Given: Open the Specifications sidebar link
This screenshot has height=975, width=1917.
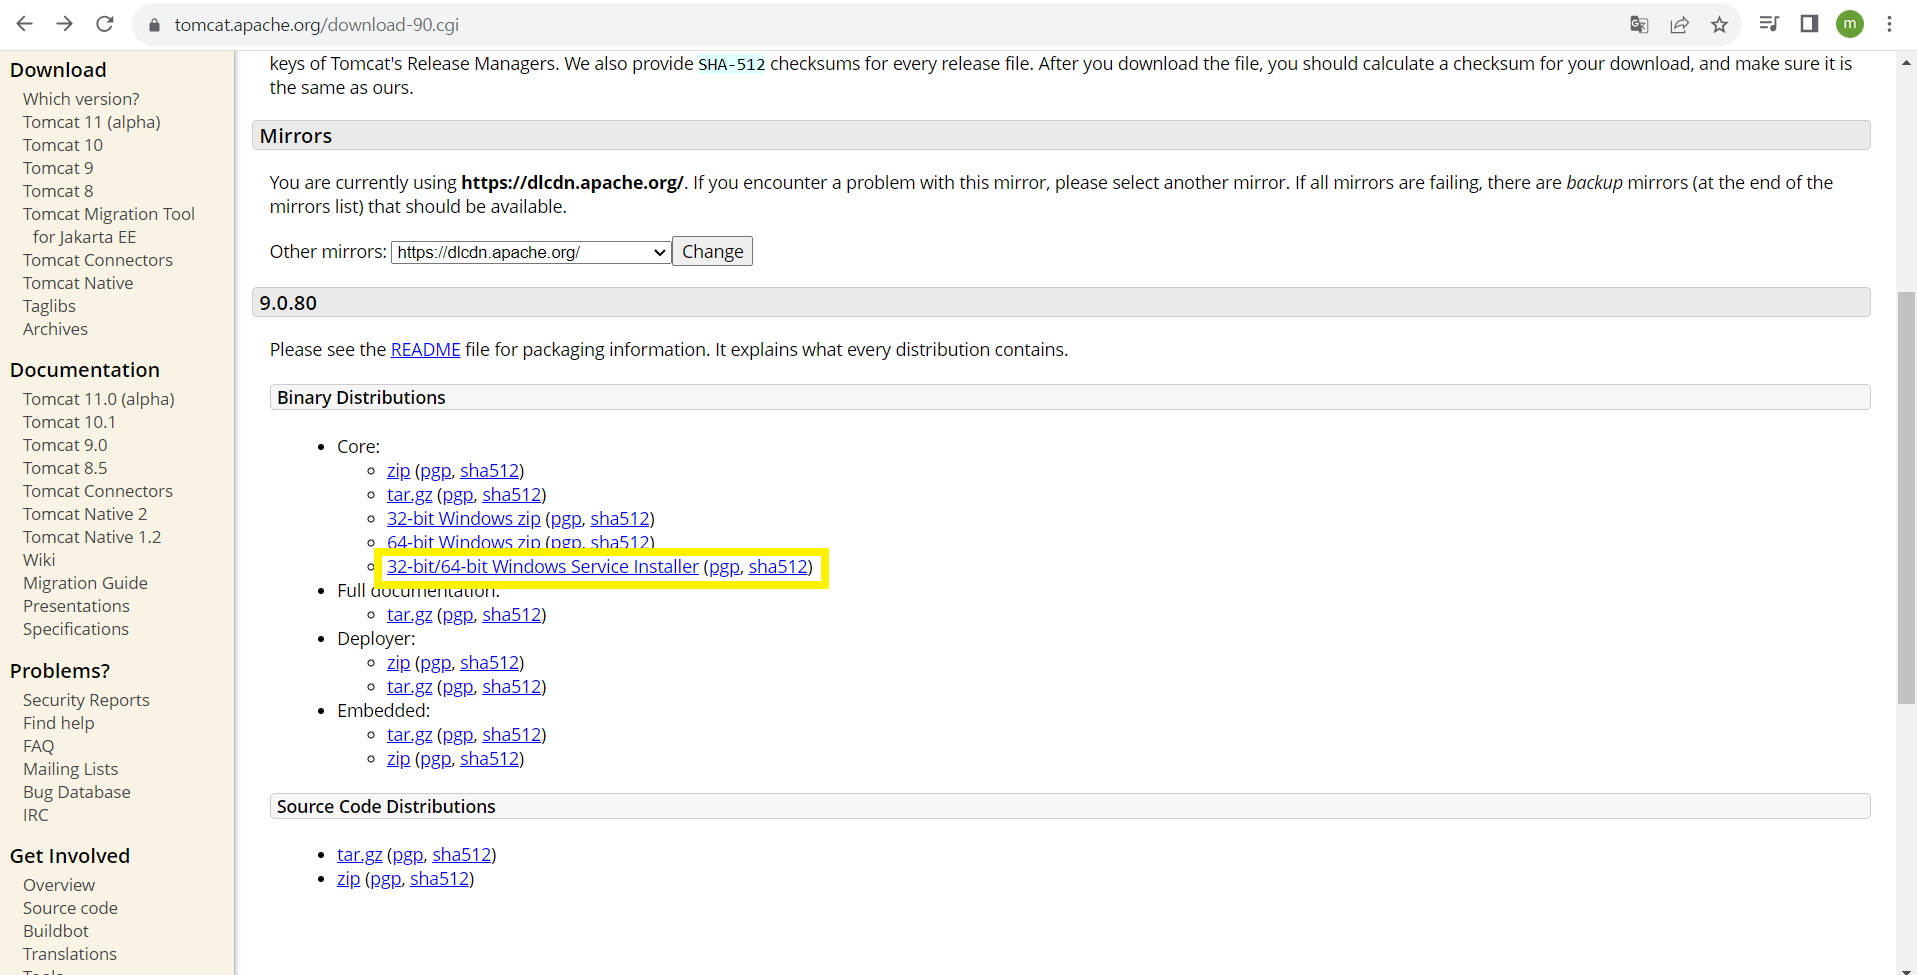Looking at the screenshot, I should 76,629.
